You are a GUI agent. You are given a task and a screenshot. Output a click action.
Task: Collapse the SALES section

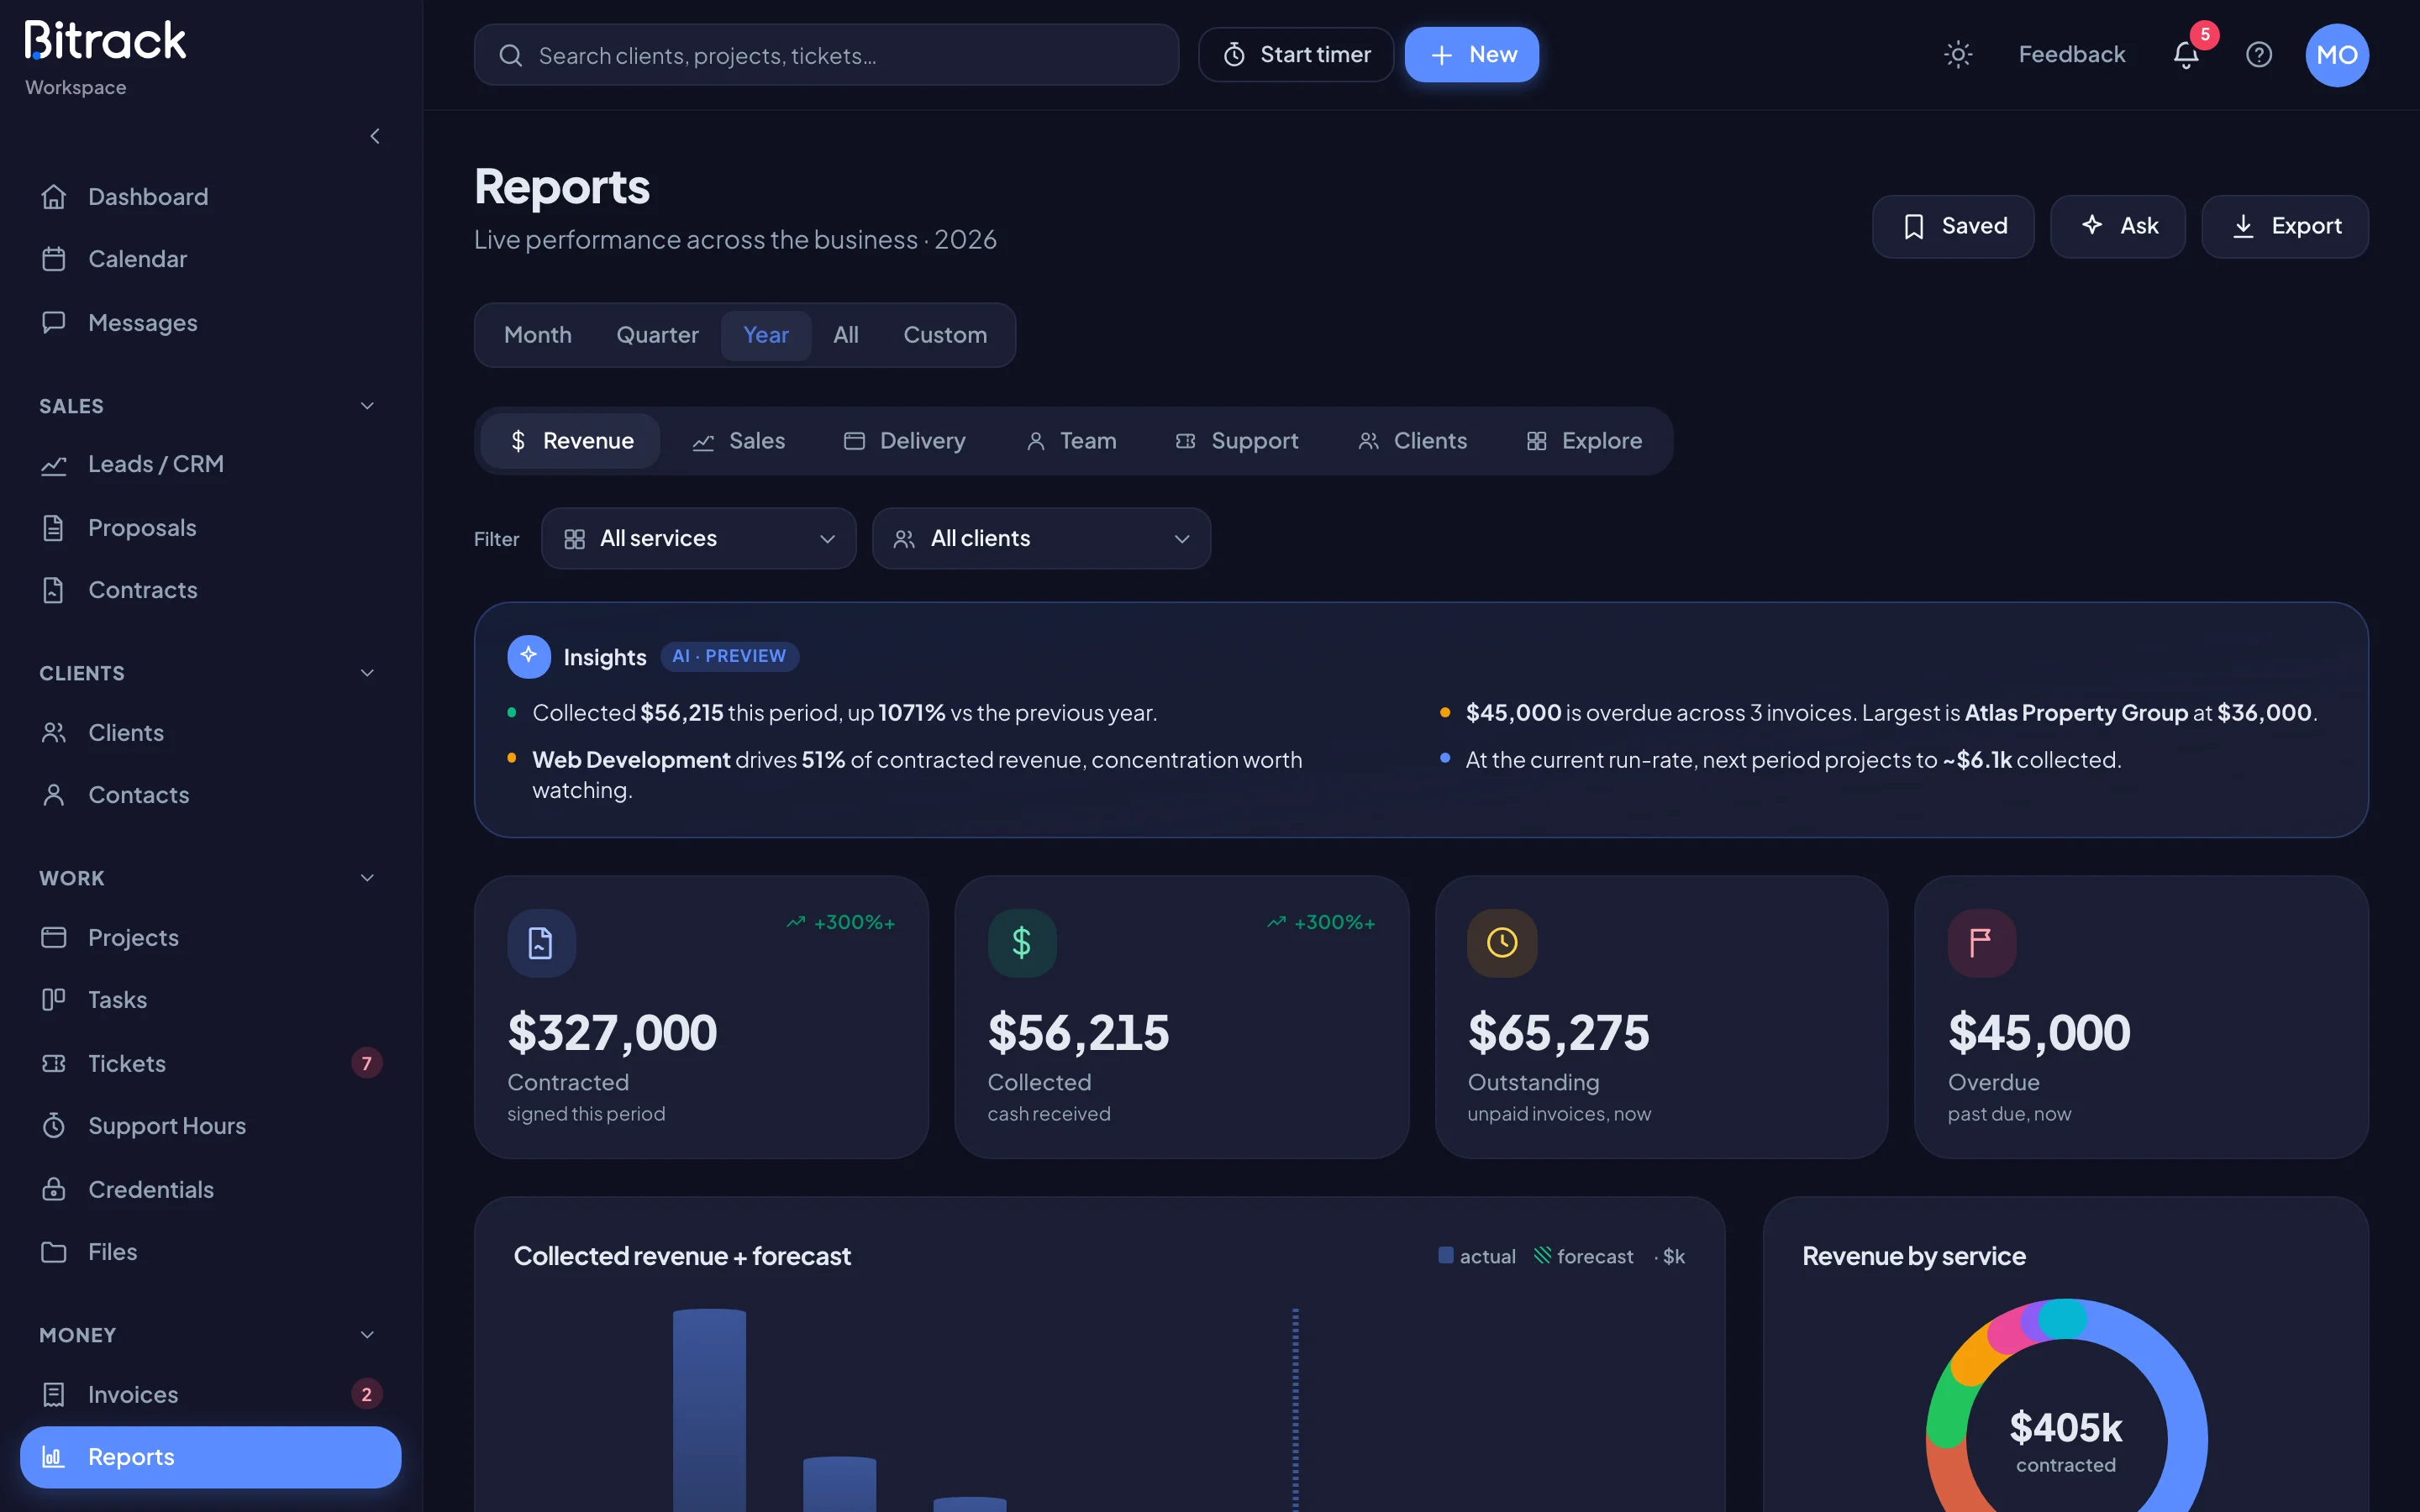coord(367,406)
